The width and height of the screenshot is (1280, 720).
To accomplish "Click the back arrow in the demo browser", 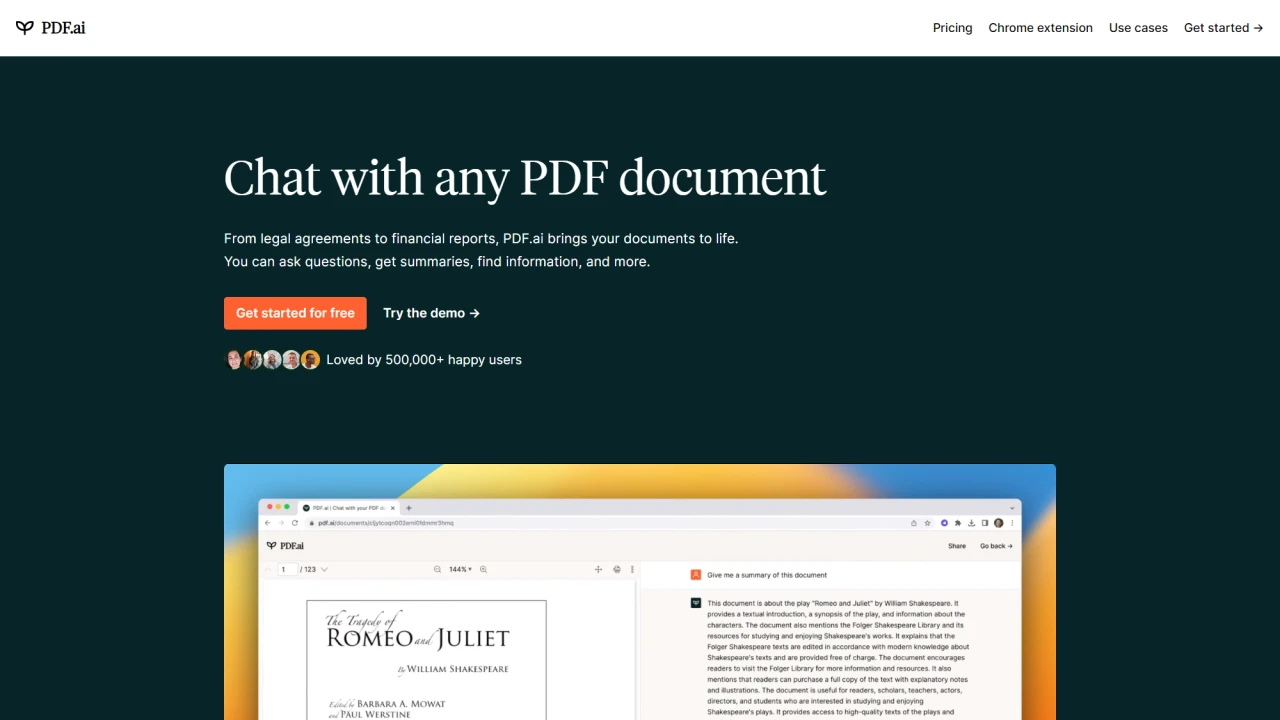I will (268, 523).
